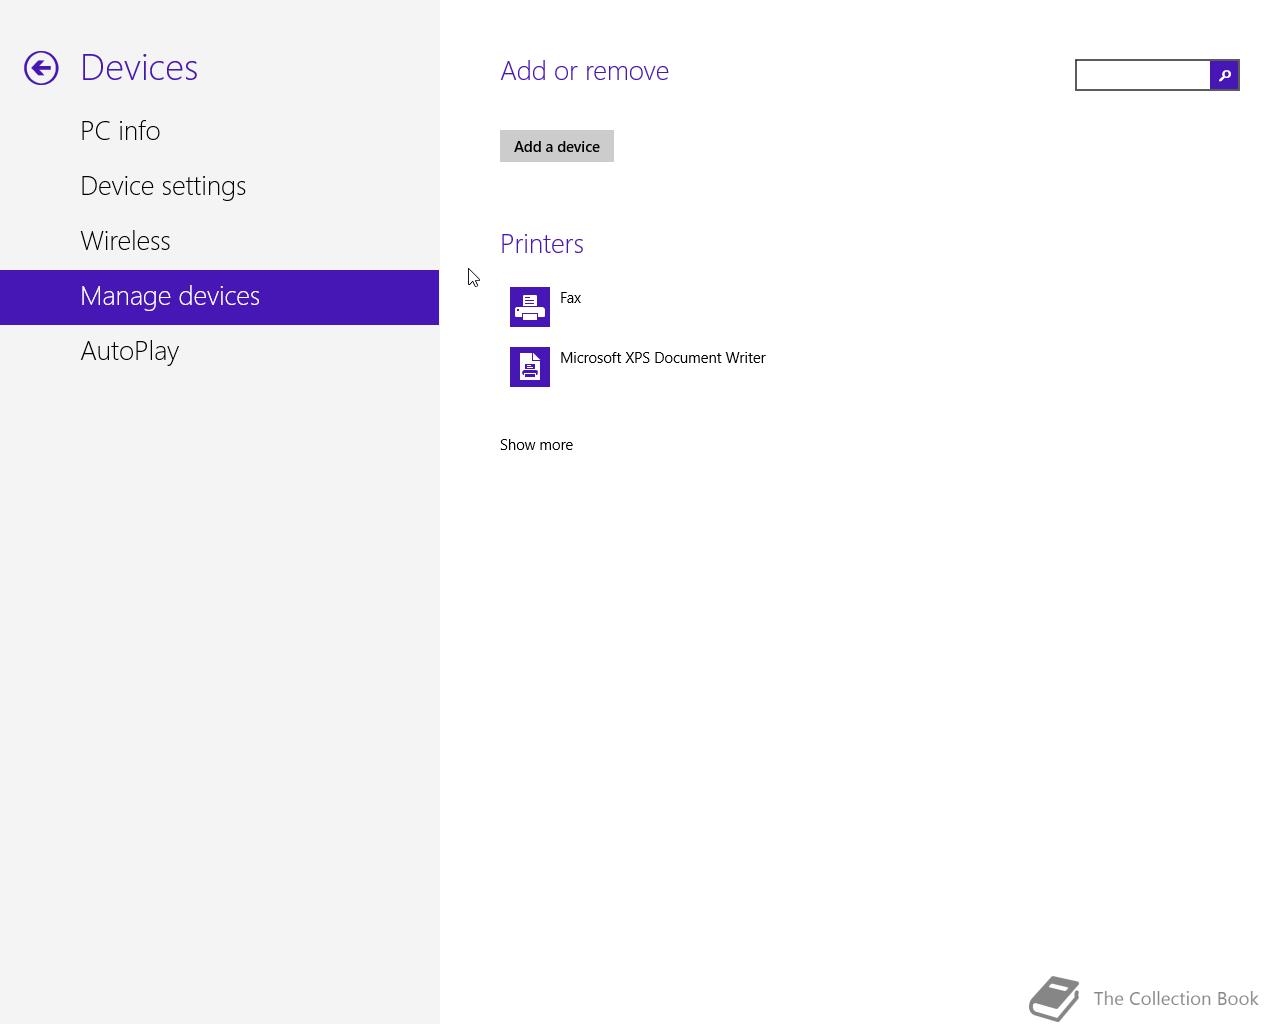Image resolution: width=1280 pixels, height=1024 pixels.
Task: Click the Printers section heading
Action: [542, 244]
